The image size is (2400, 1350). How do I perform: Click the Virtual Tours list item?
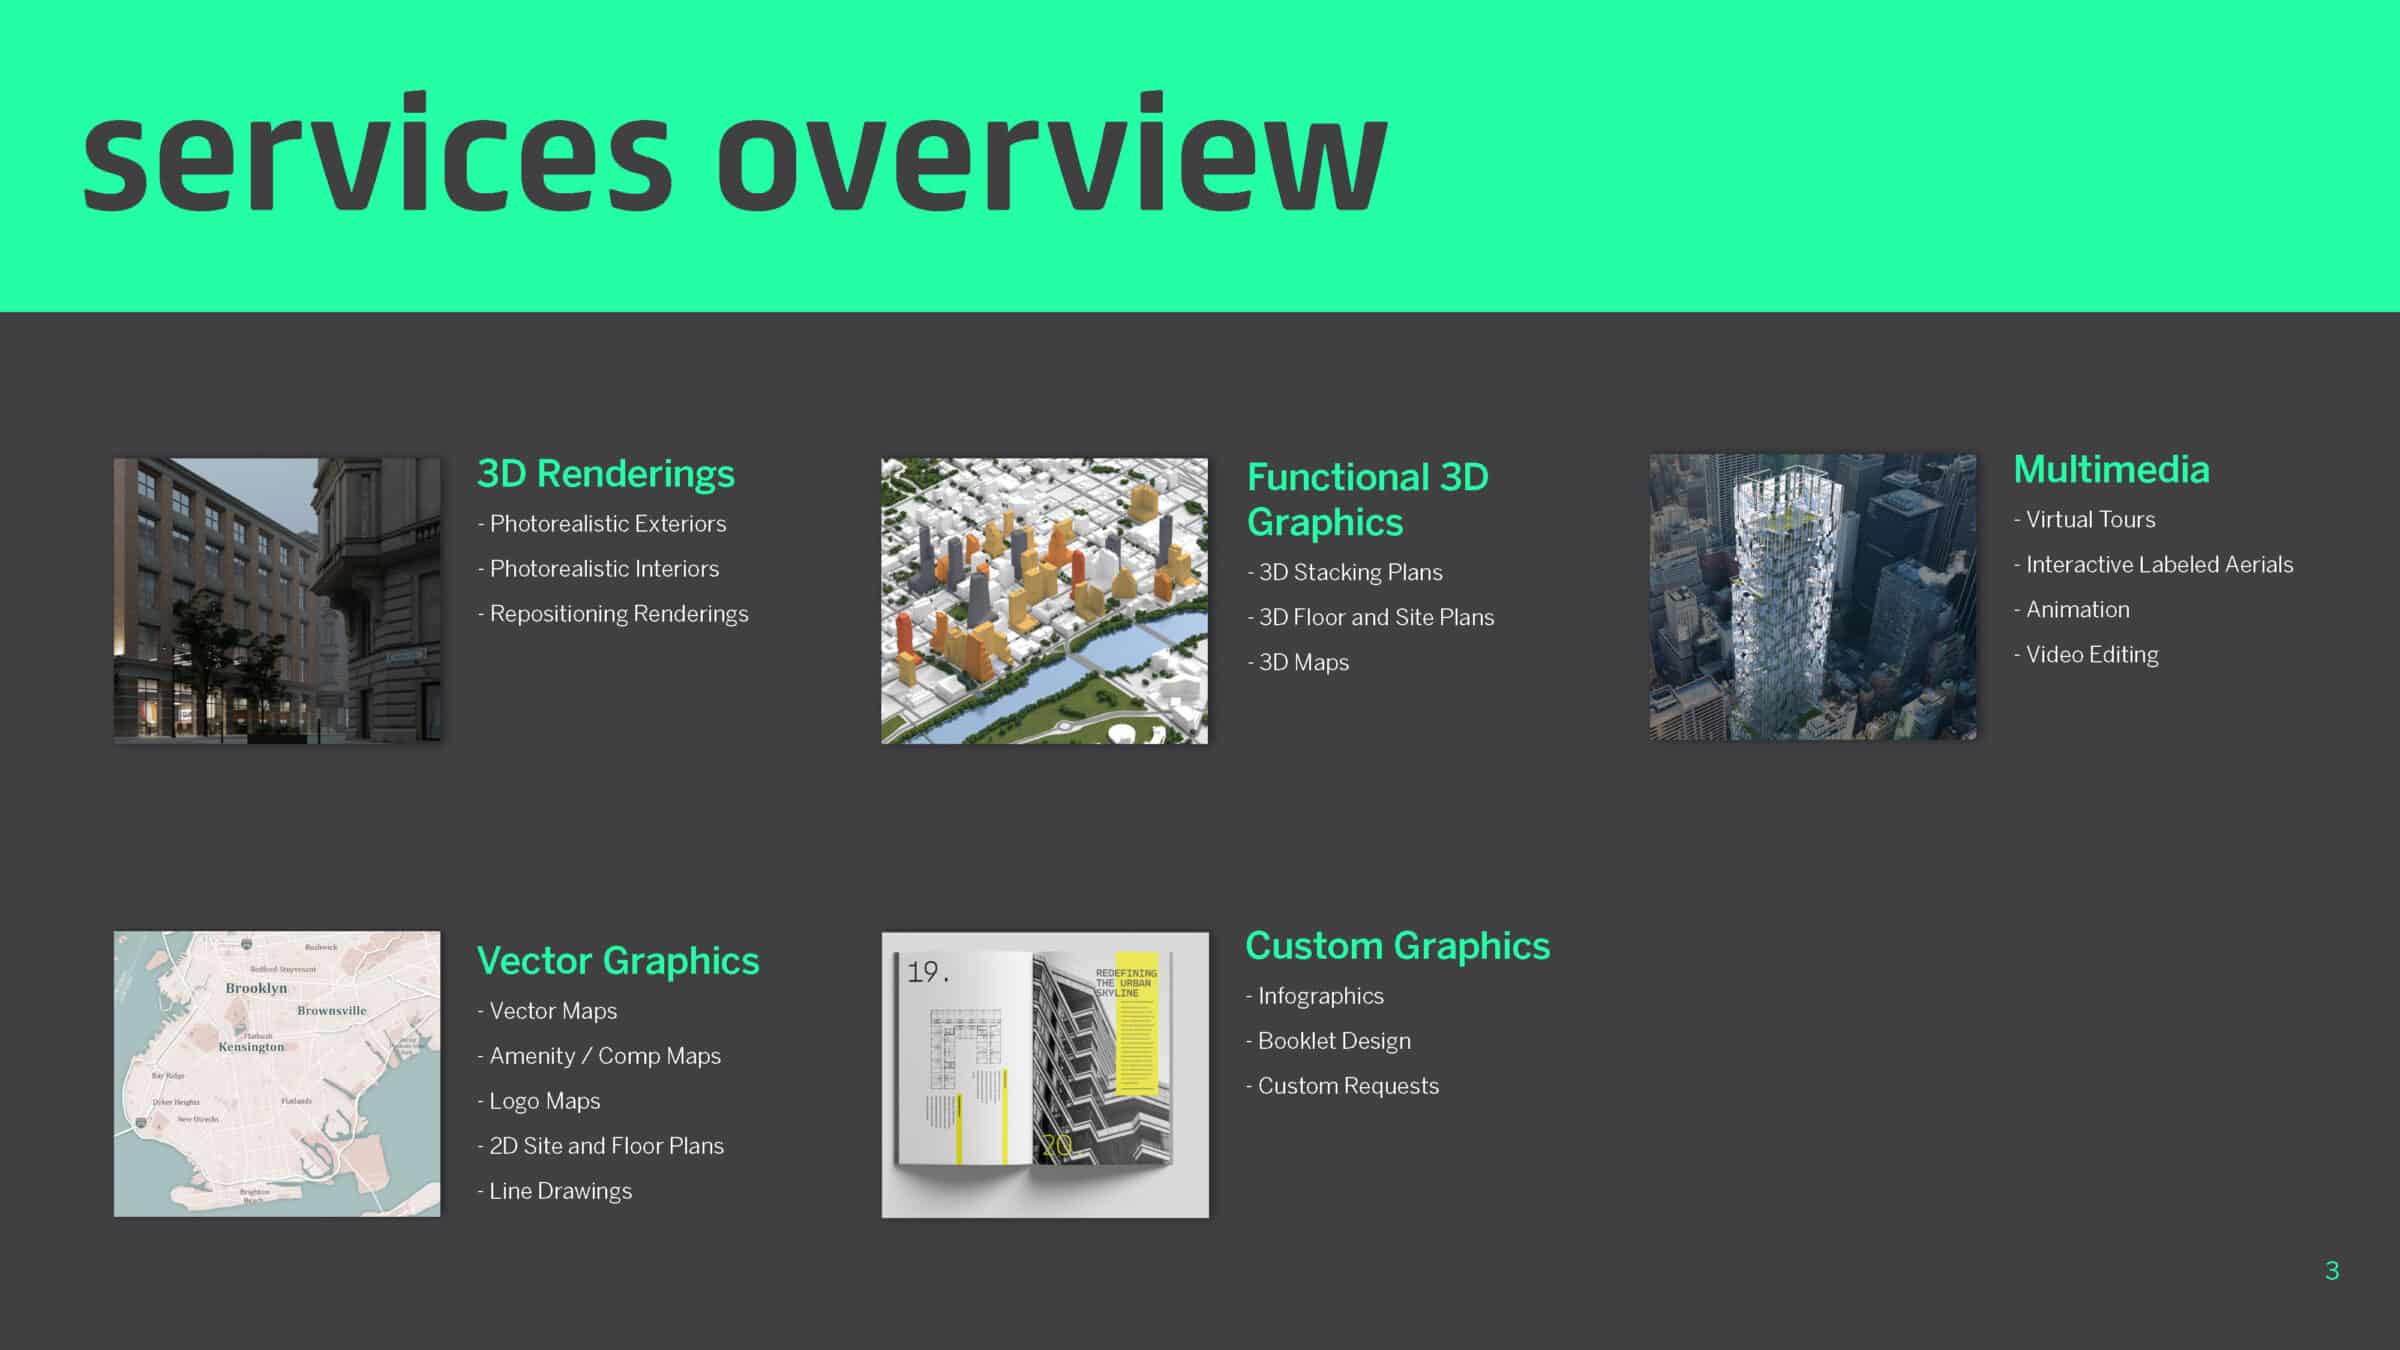(x=2090, y=520)
